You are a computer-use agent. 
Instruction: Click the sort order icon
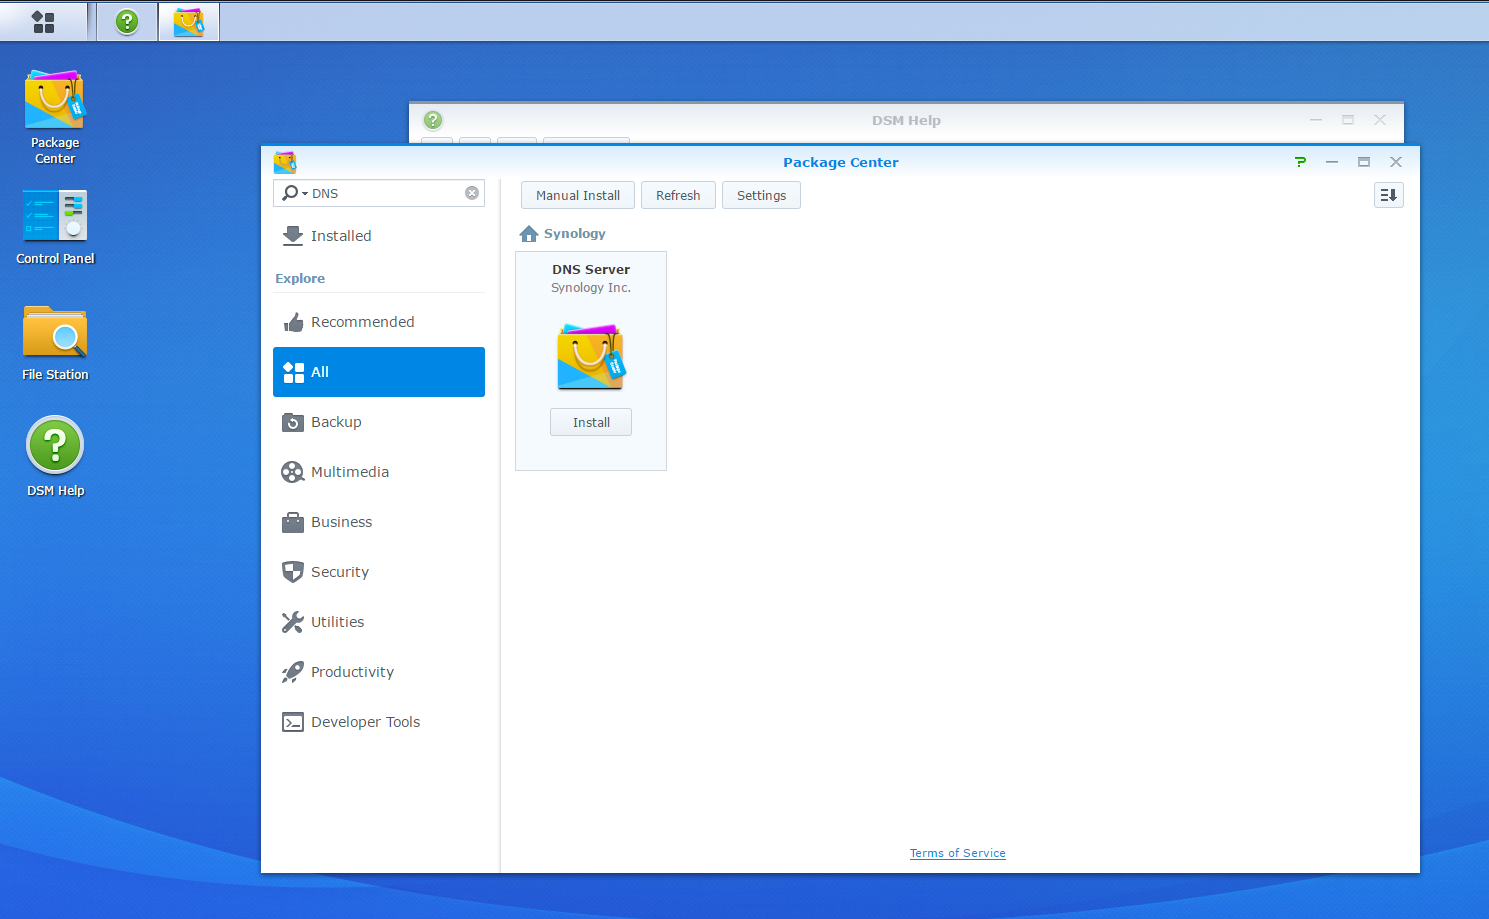coord(1388,195)
